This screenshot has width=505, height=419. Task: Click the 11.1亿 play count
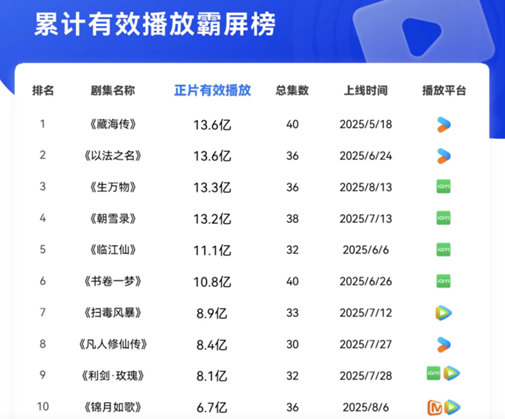point(212,251)
